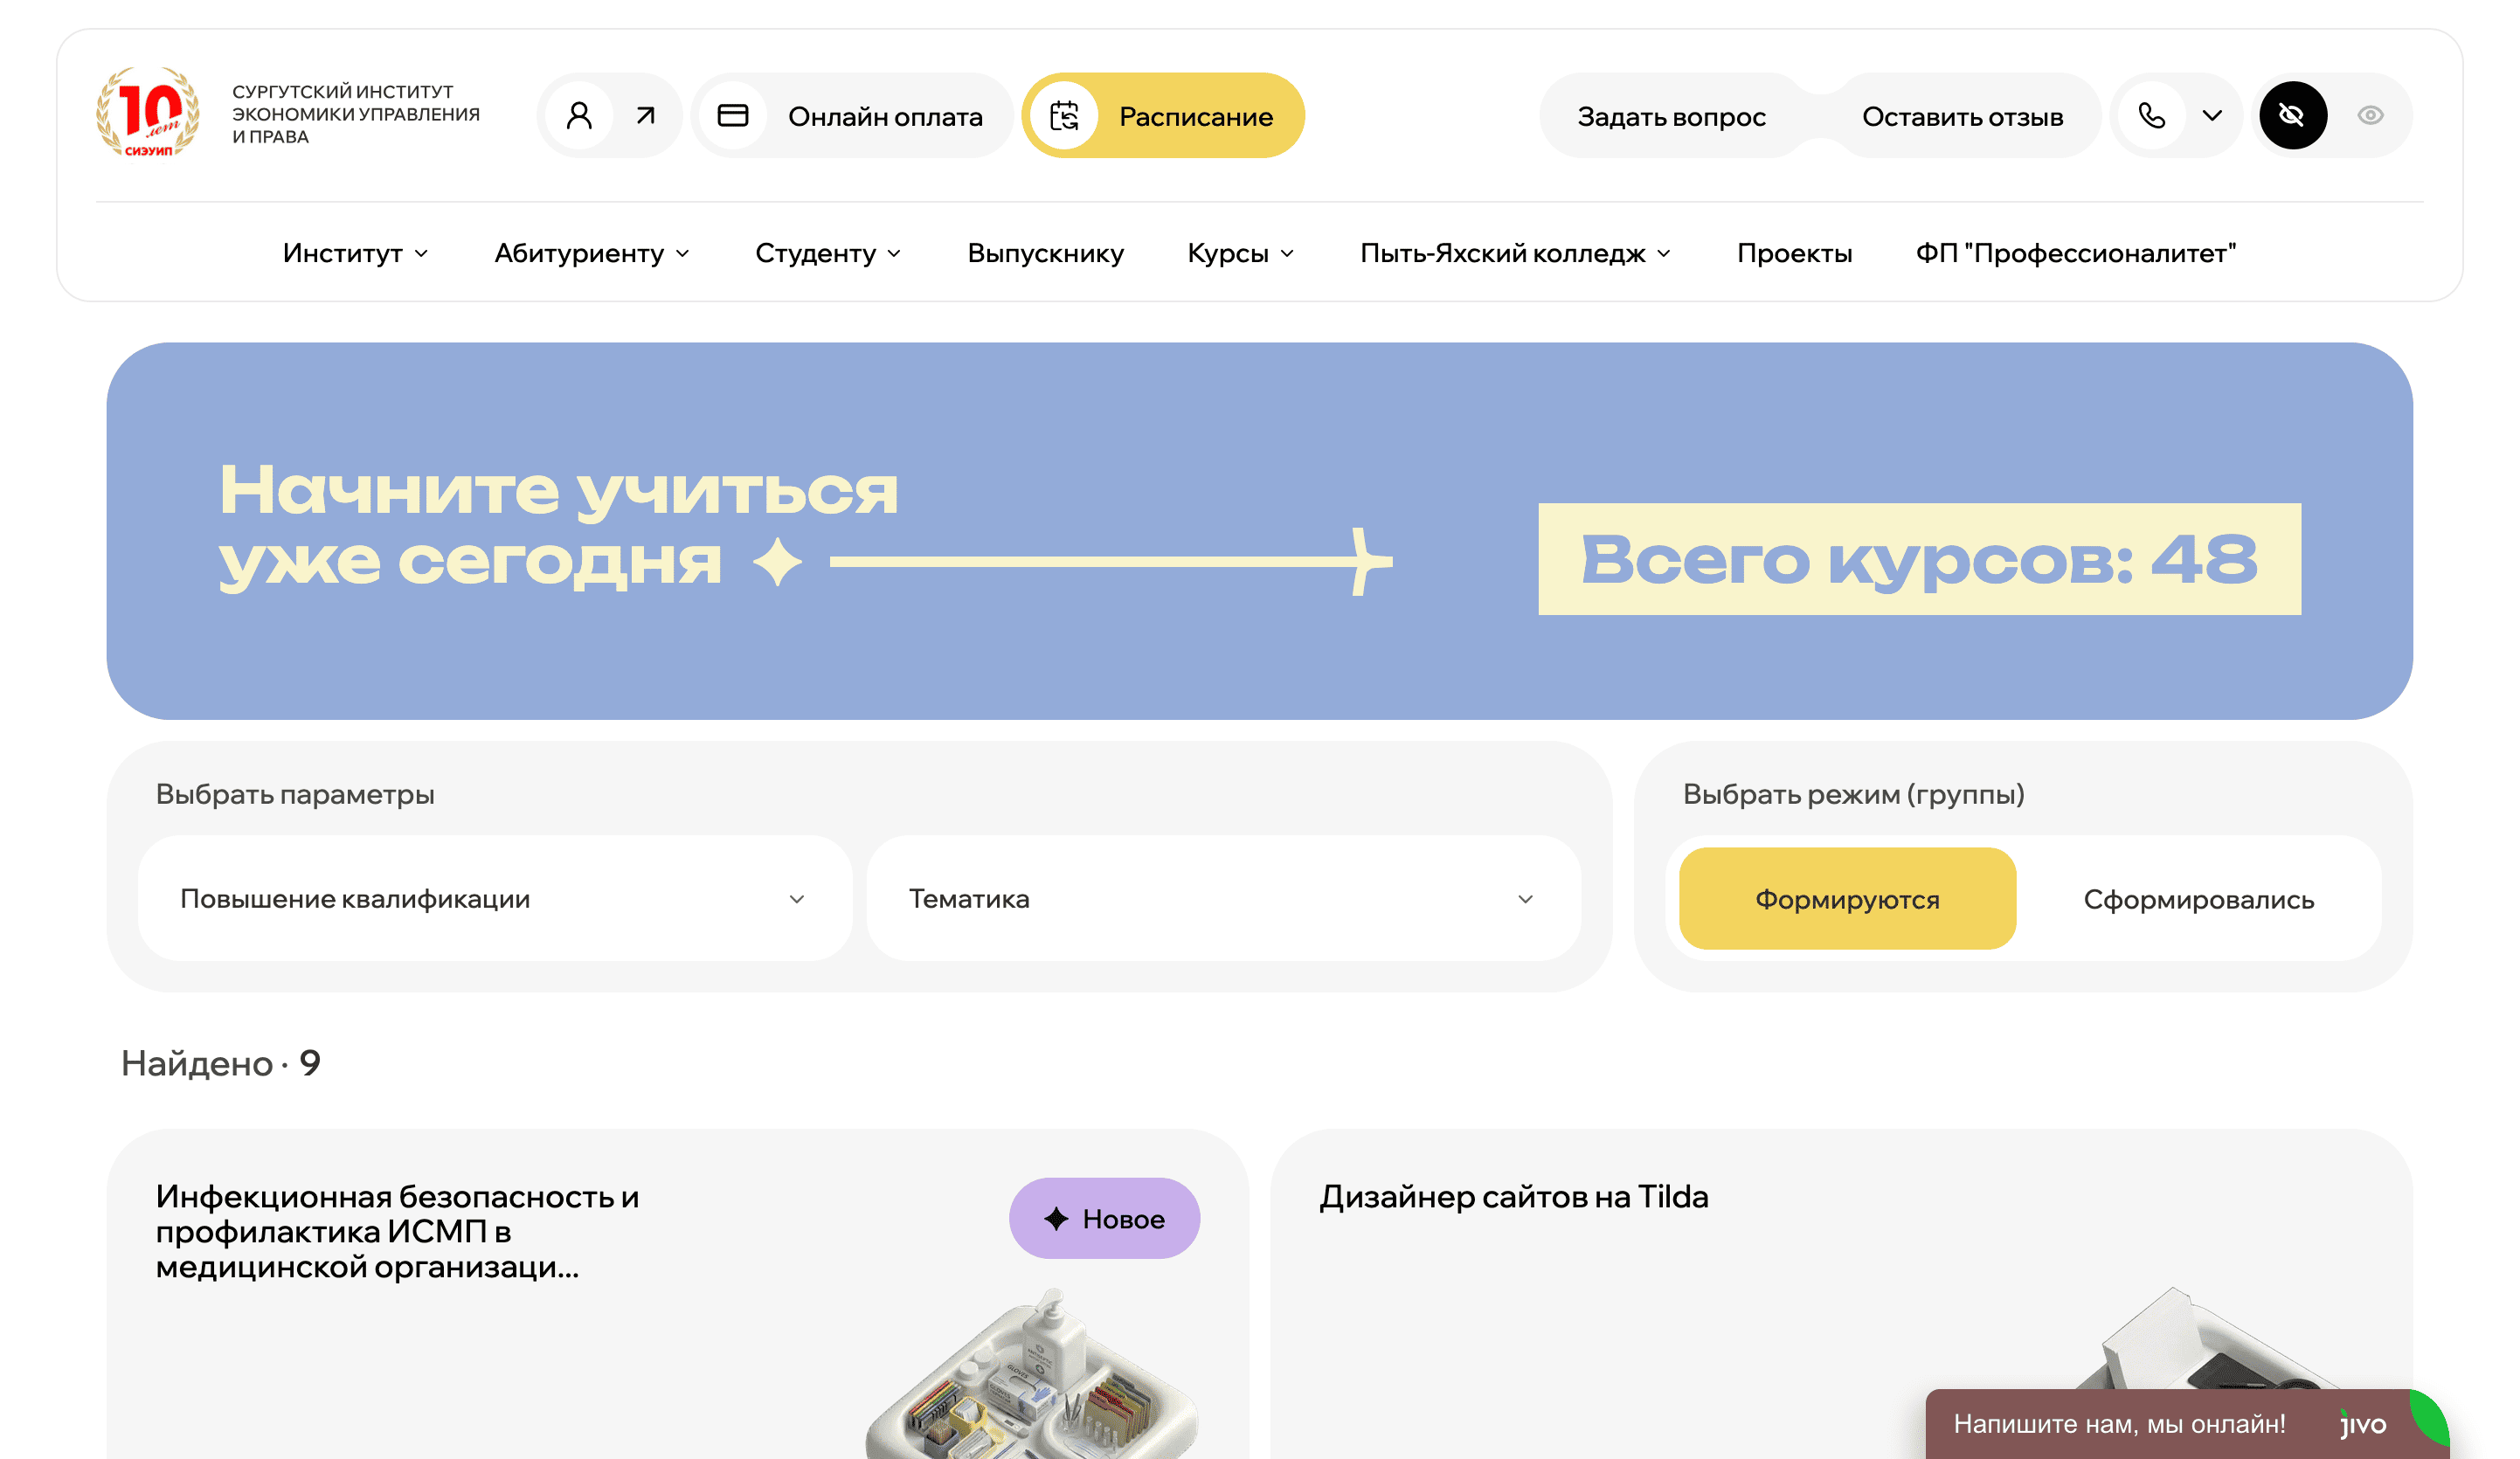Expand the Абитуриенту menu
Screen dimensions: 2520x1459
pyautogui.click(x=592, y=253)
